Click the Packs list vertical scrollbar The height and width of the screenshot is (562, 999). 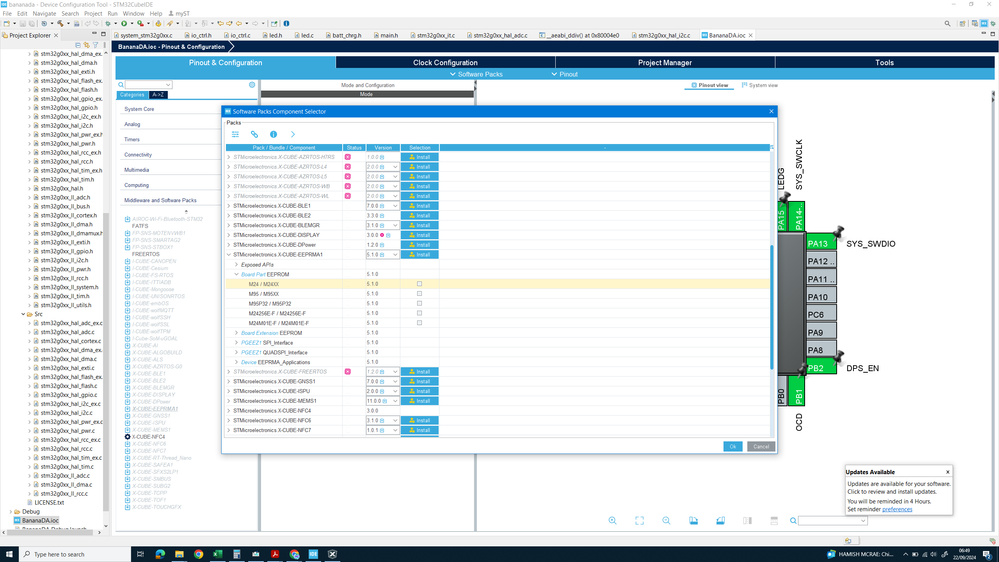772,306
